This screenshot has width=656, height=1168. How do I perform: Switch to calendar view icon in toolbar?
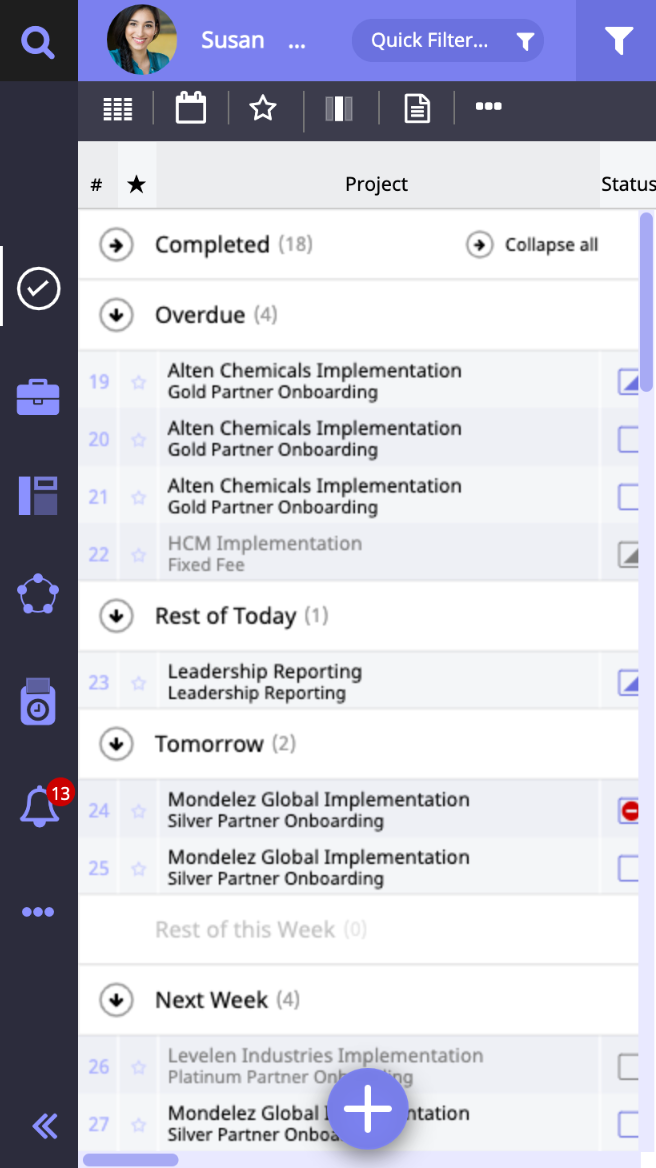coord(190,107)
